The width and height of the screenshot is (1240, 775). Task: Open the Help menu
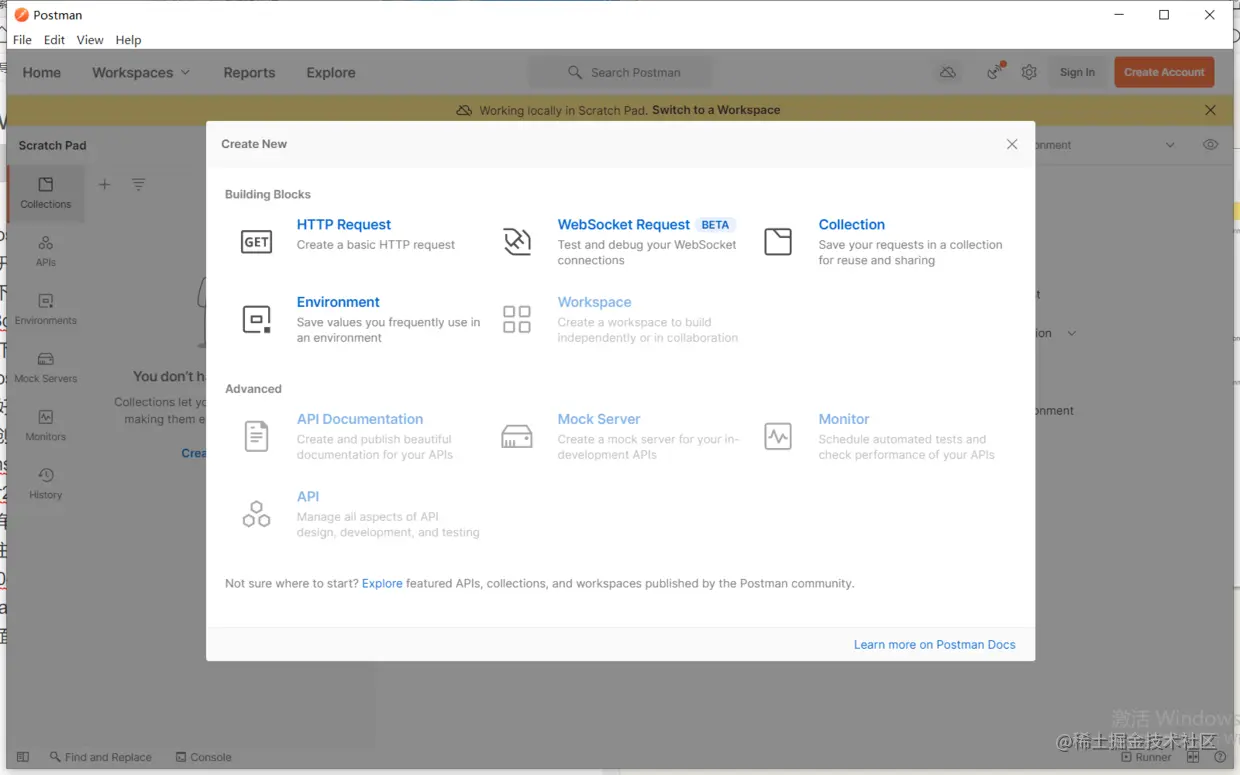click(128, 40)
